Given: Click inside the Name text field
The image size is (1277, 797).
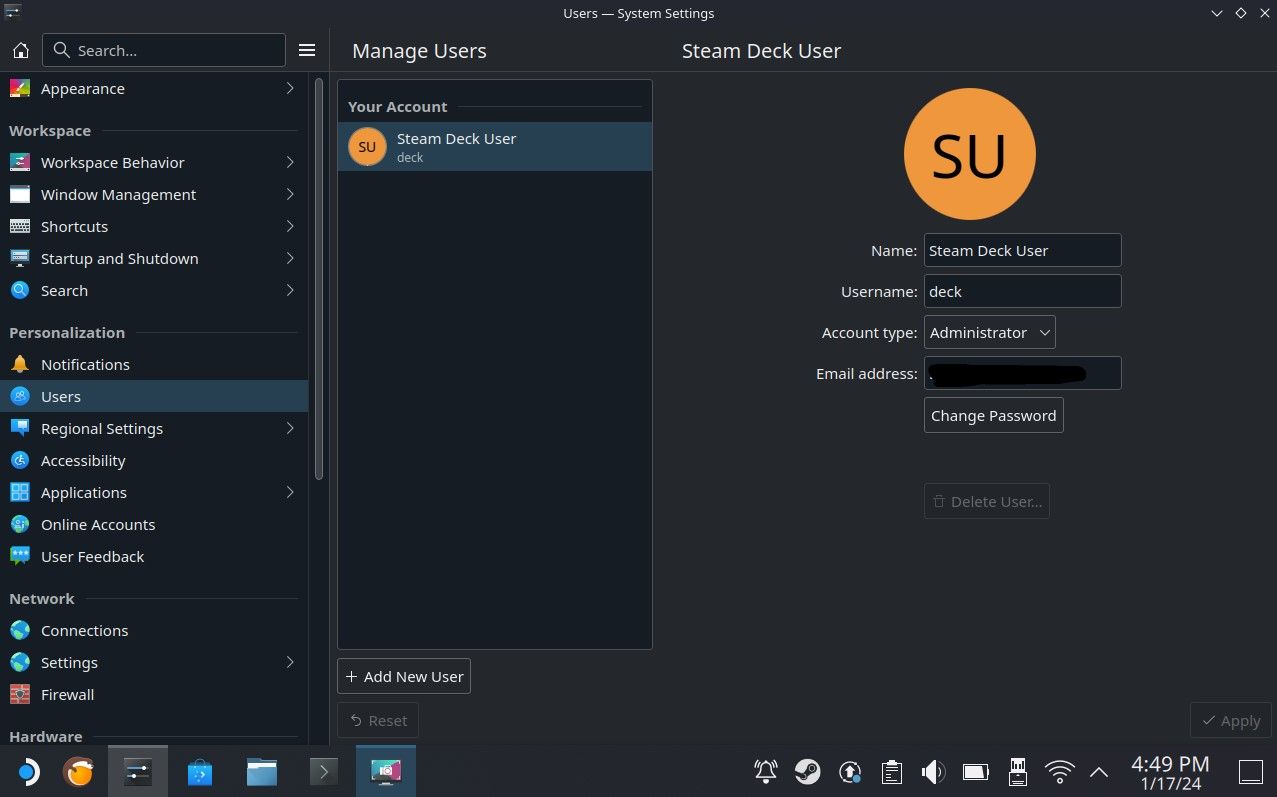Looking at the screenshot, I should pos(1021,250).
